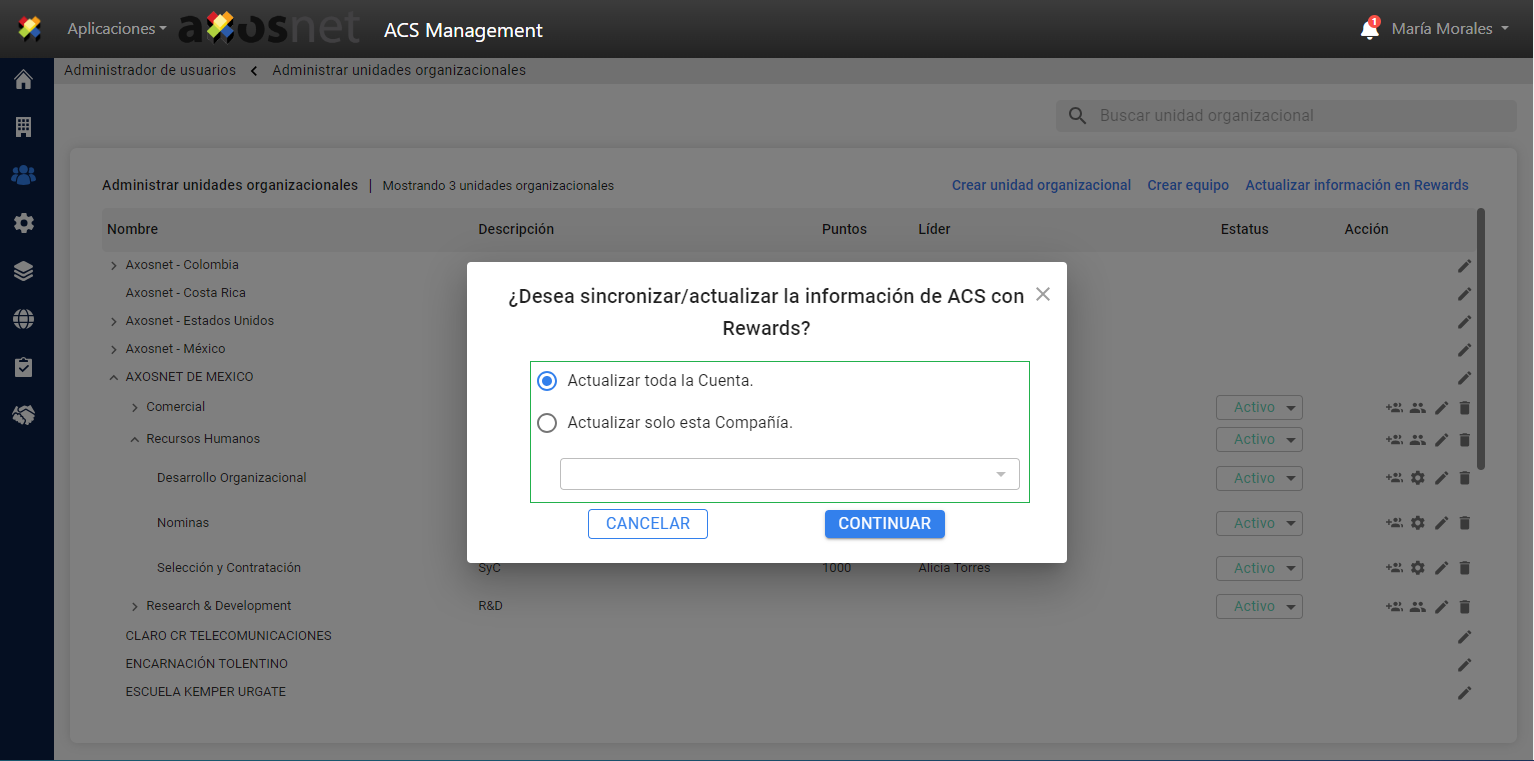
Task: Open the María Morales user menu
Action: 1449,29
